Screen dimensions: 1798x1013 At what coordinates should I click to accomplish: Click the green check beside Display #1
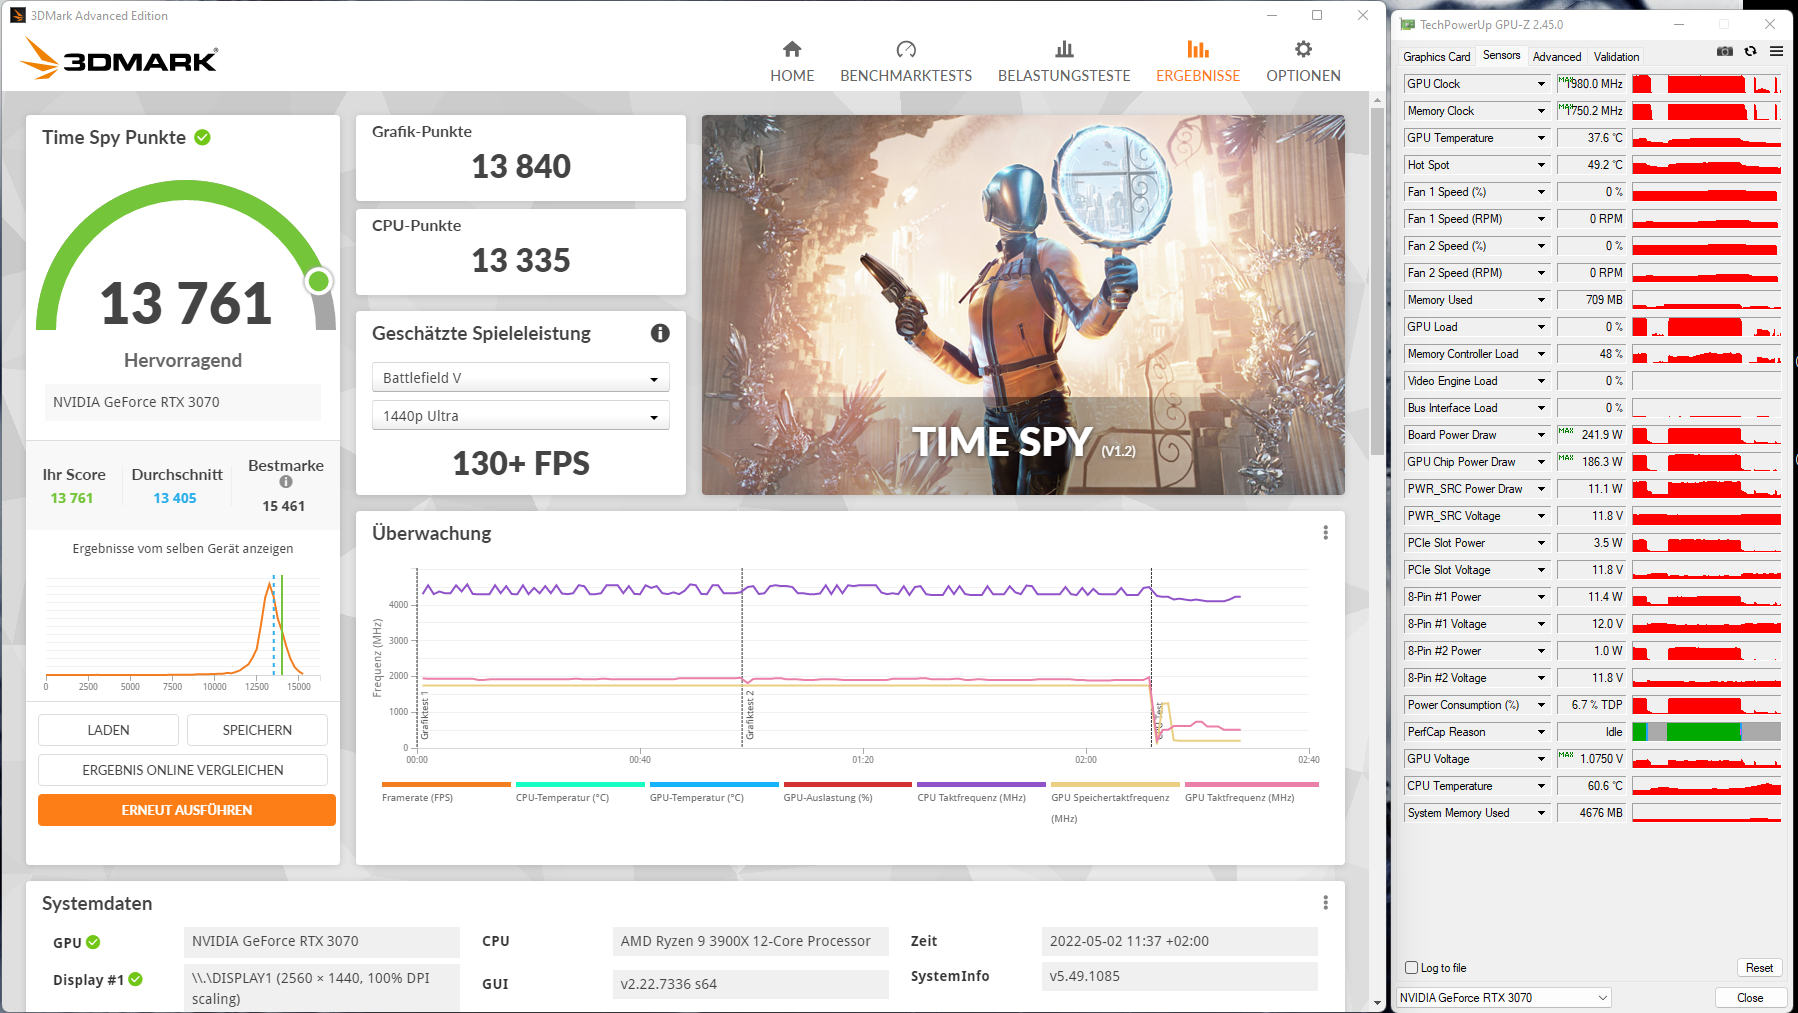point(136,979)
